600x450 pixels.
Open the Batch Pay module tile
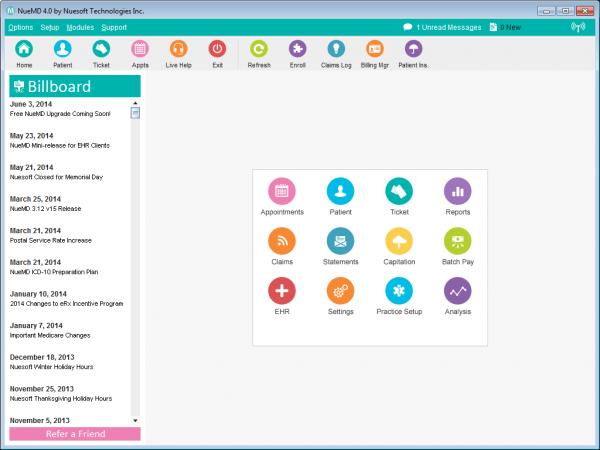coord(458,241)
